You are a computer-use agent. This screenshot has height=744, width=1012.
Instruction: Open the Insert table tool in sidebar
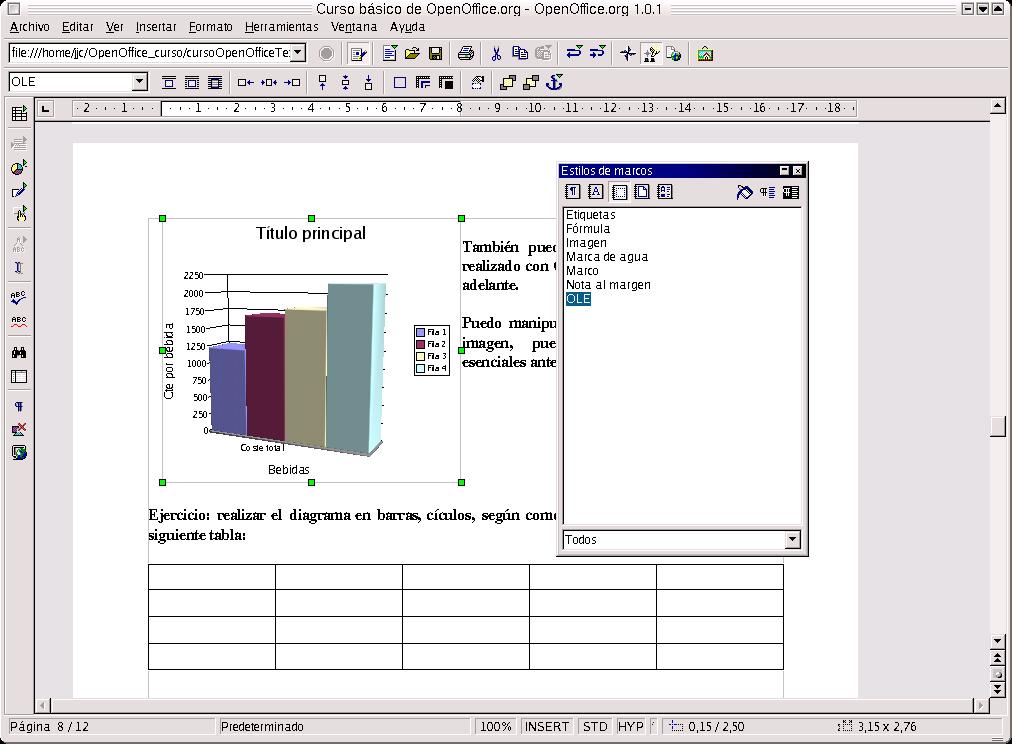pos(19,114)
